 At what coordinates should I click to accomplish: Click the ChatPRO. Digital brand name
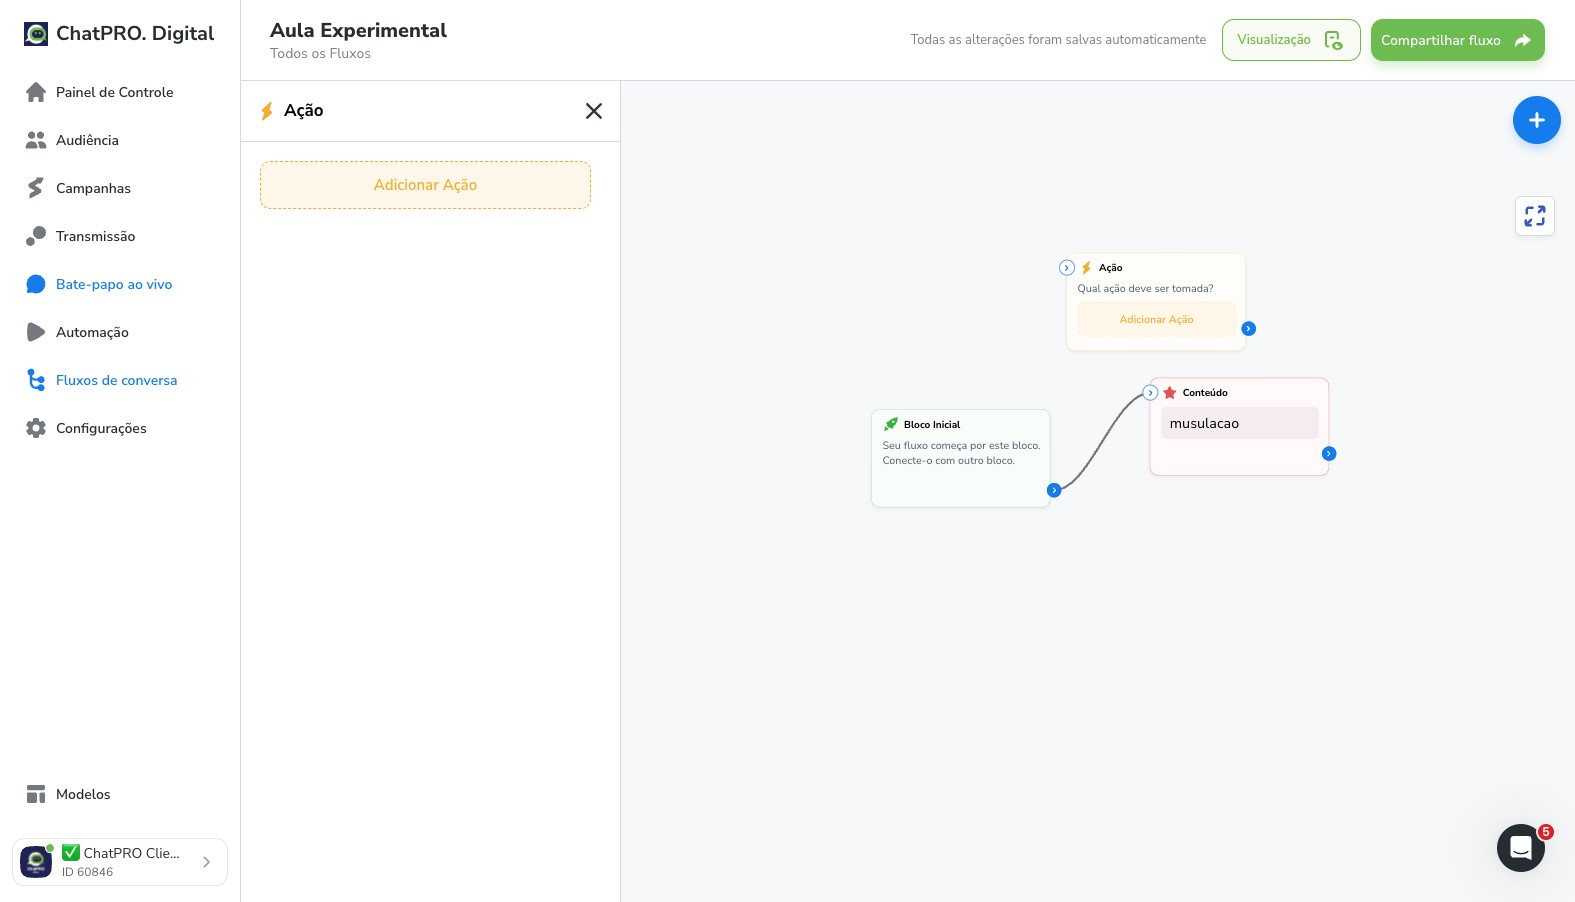(135, 33)
